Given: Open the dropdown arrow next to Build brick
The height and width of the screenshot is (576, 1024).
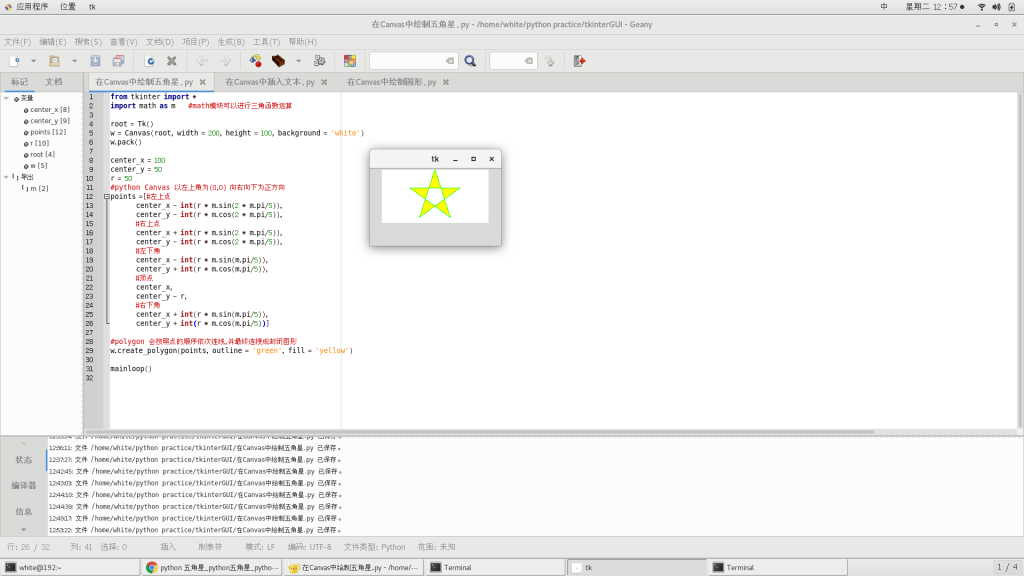Looking at the screenshot, I should pos(298,61).
